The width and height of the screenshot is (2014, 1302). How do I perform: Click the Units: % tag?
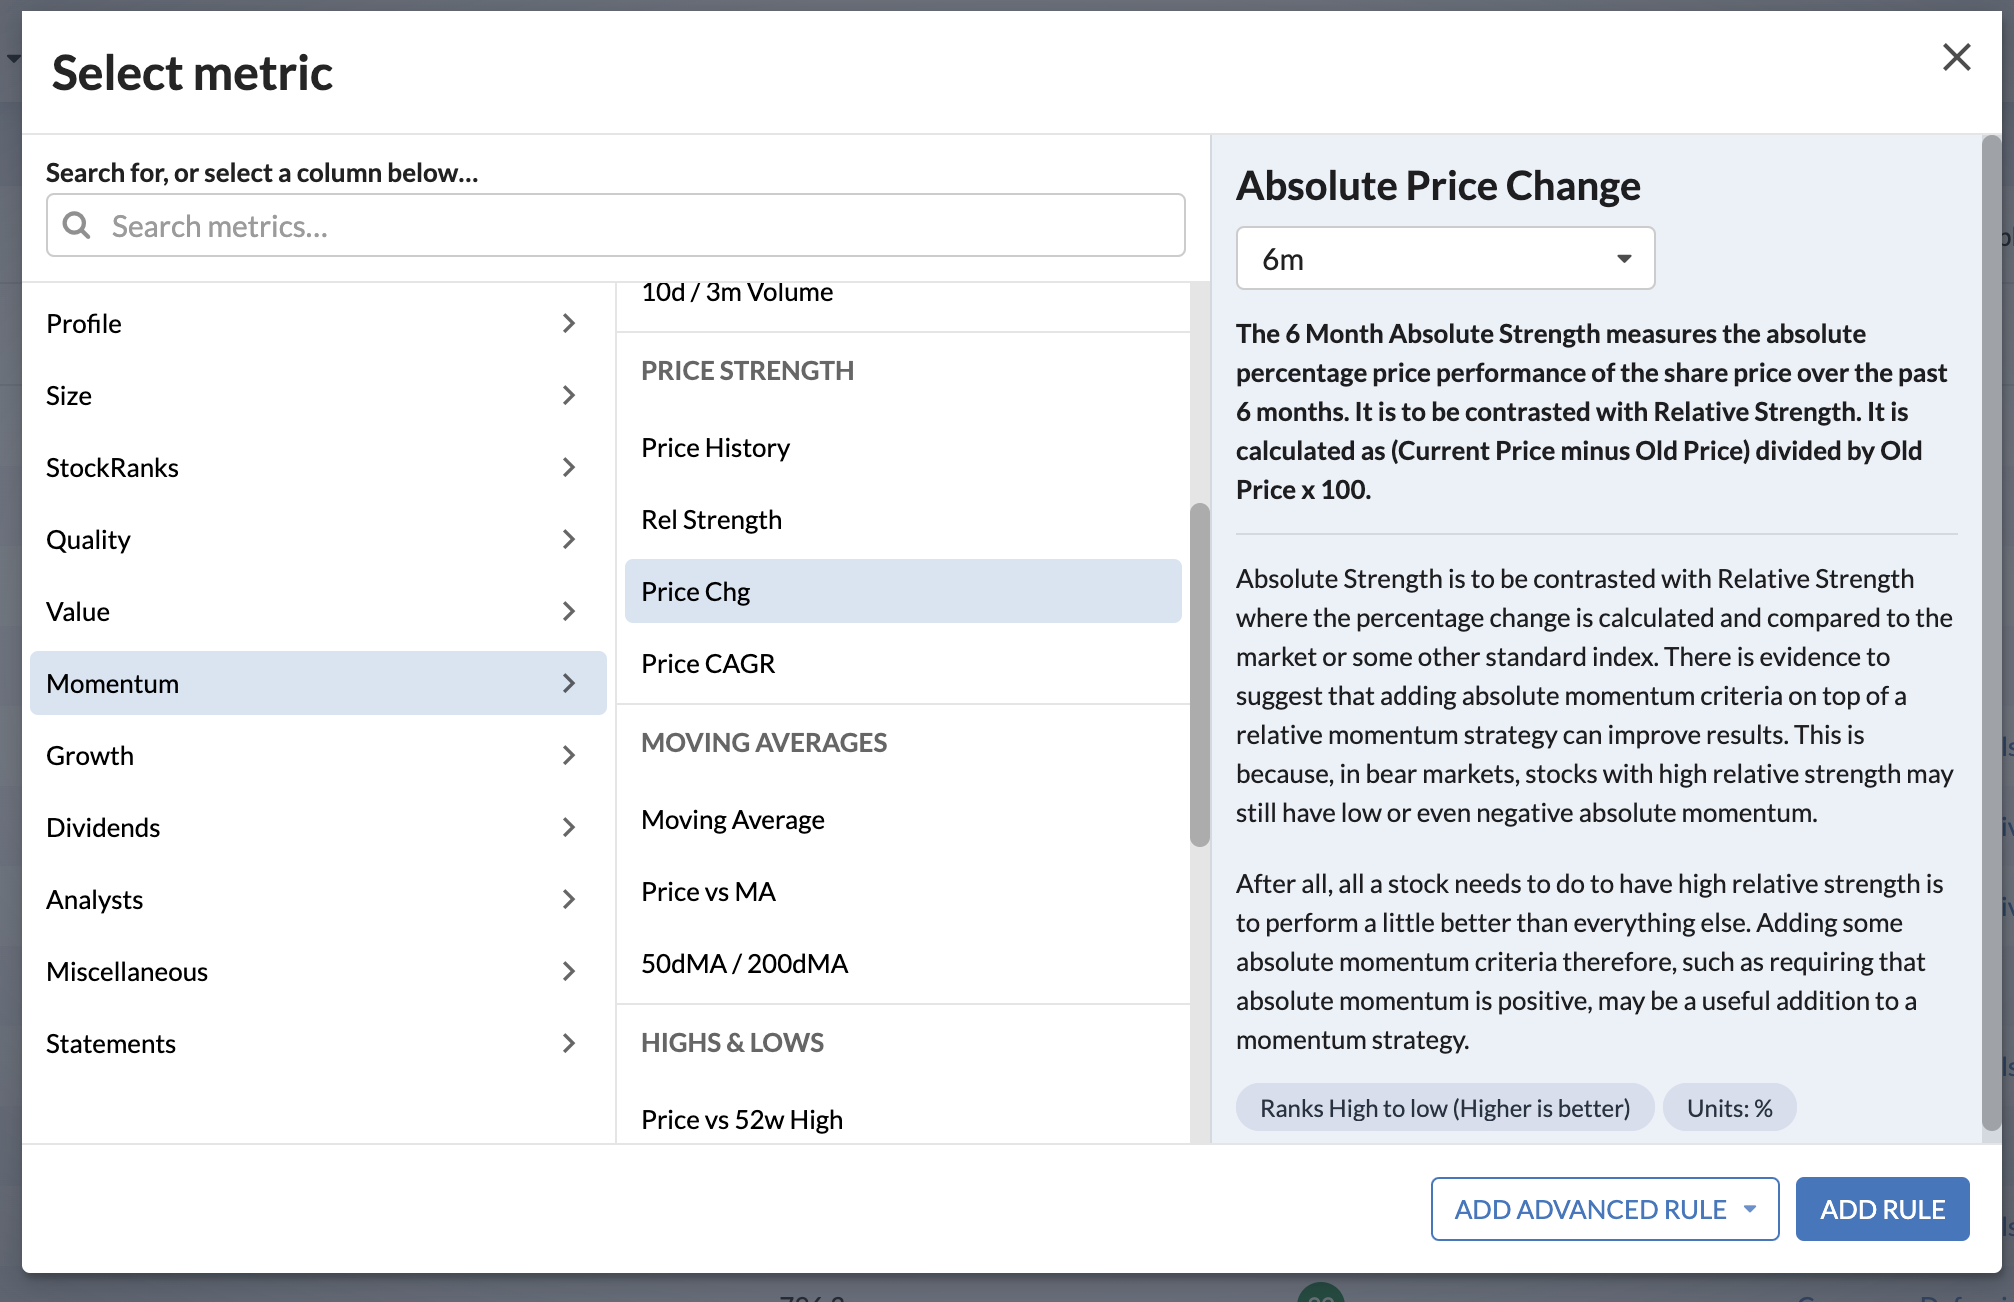(x=1729, y=1108)
